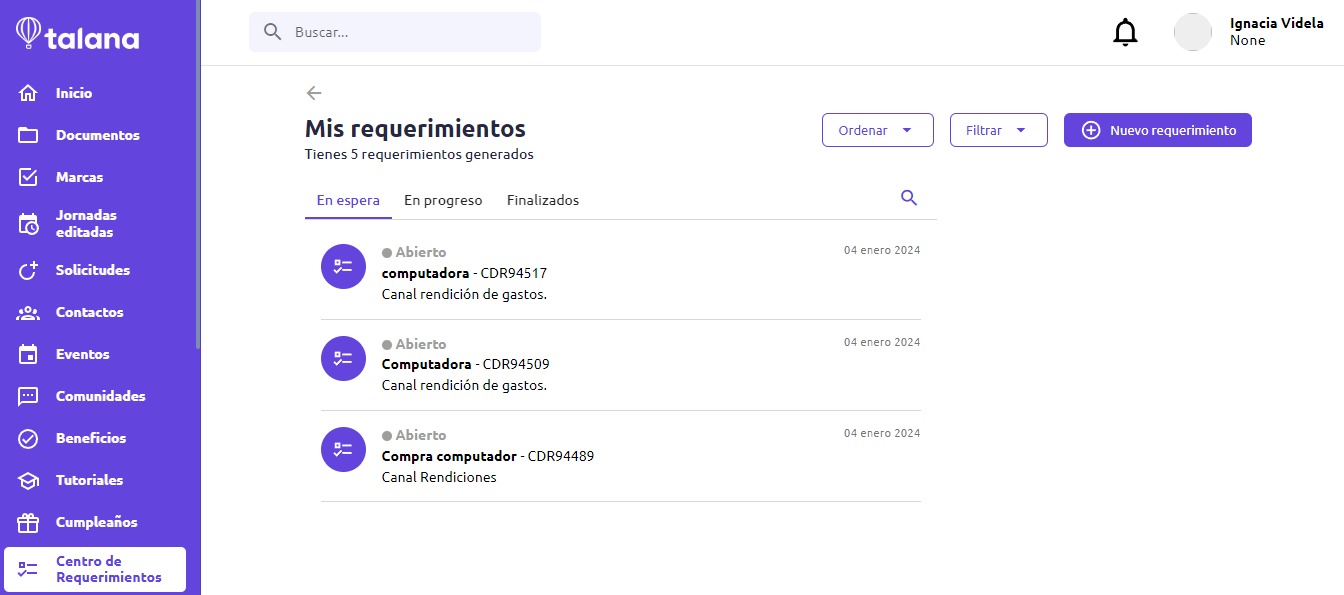
Task: Click the Nuevo requerimiento button
Action: (x=1157, y=130)
